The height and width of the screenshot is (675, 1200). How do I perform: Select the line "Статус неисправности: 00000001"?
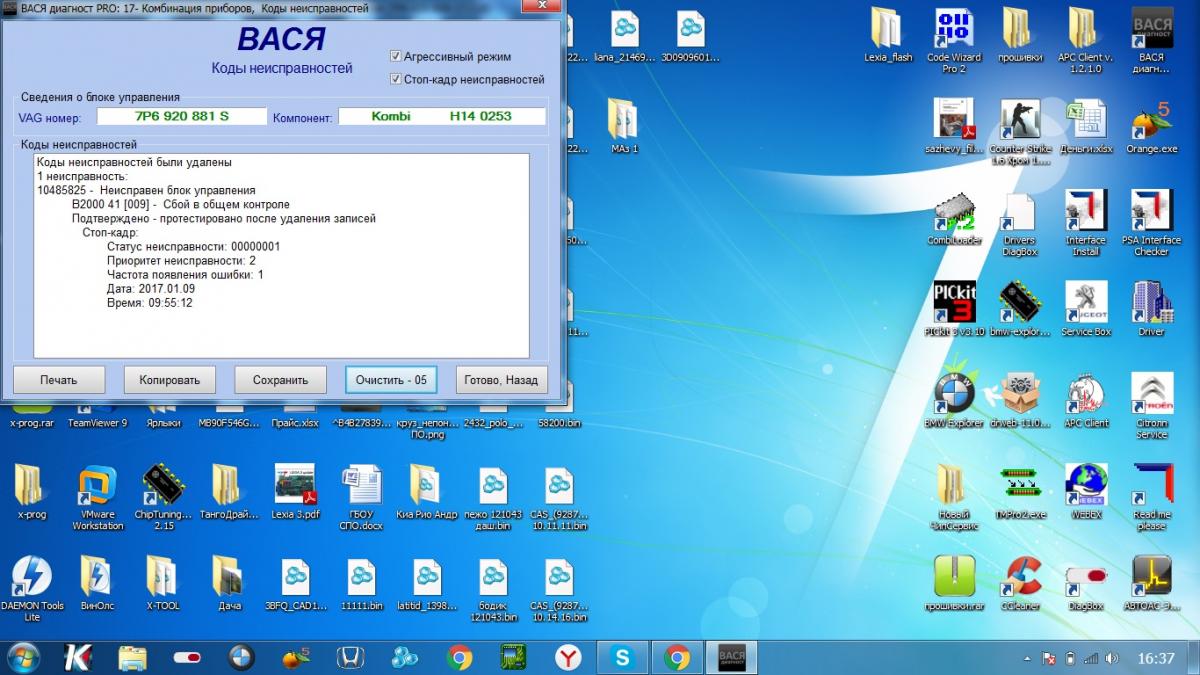coord(193,246)
